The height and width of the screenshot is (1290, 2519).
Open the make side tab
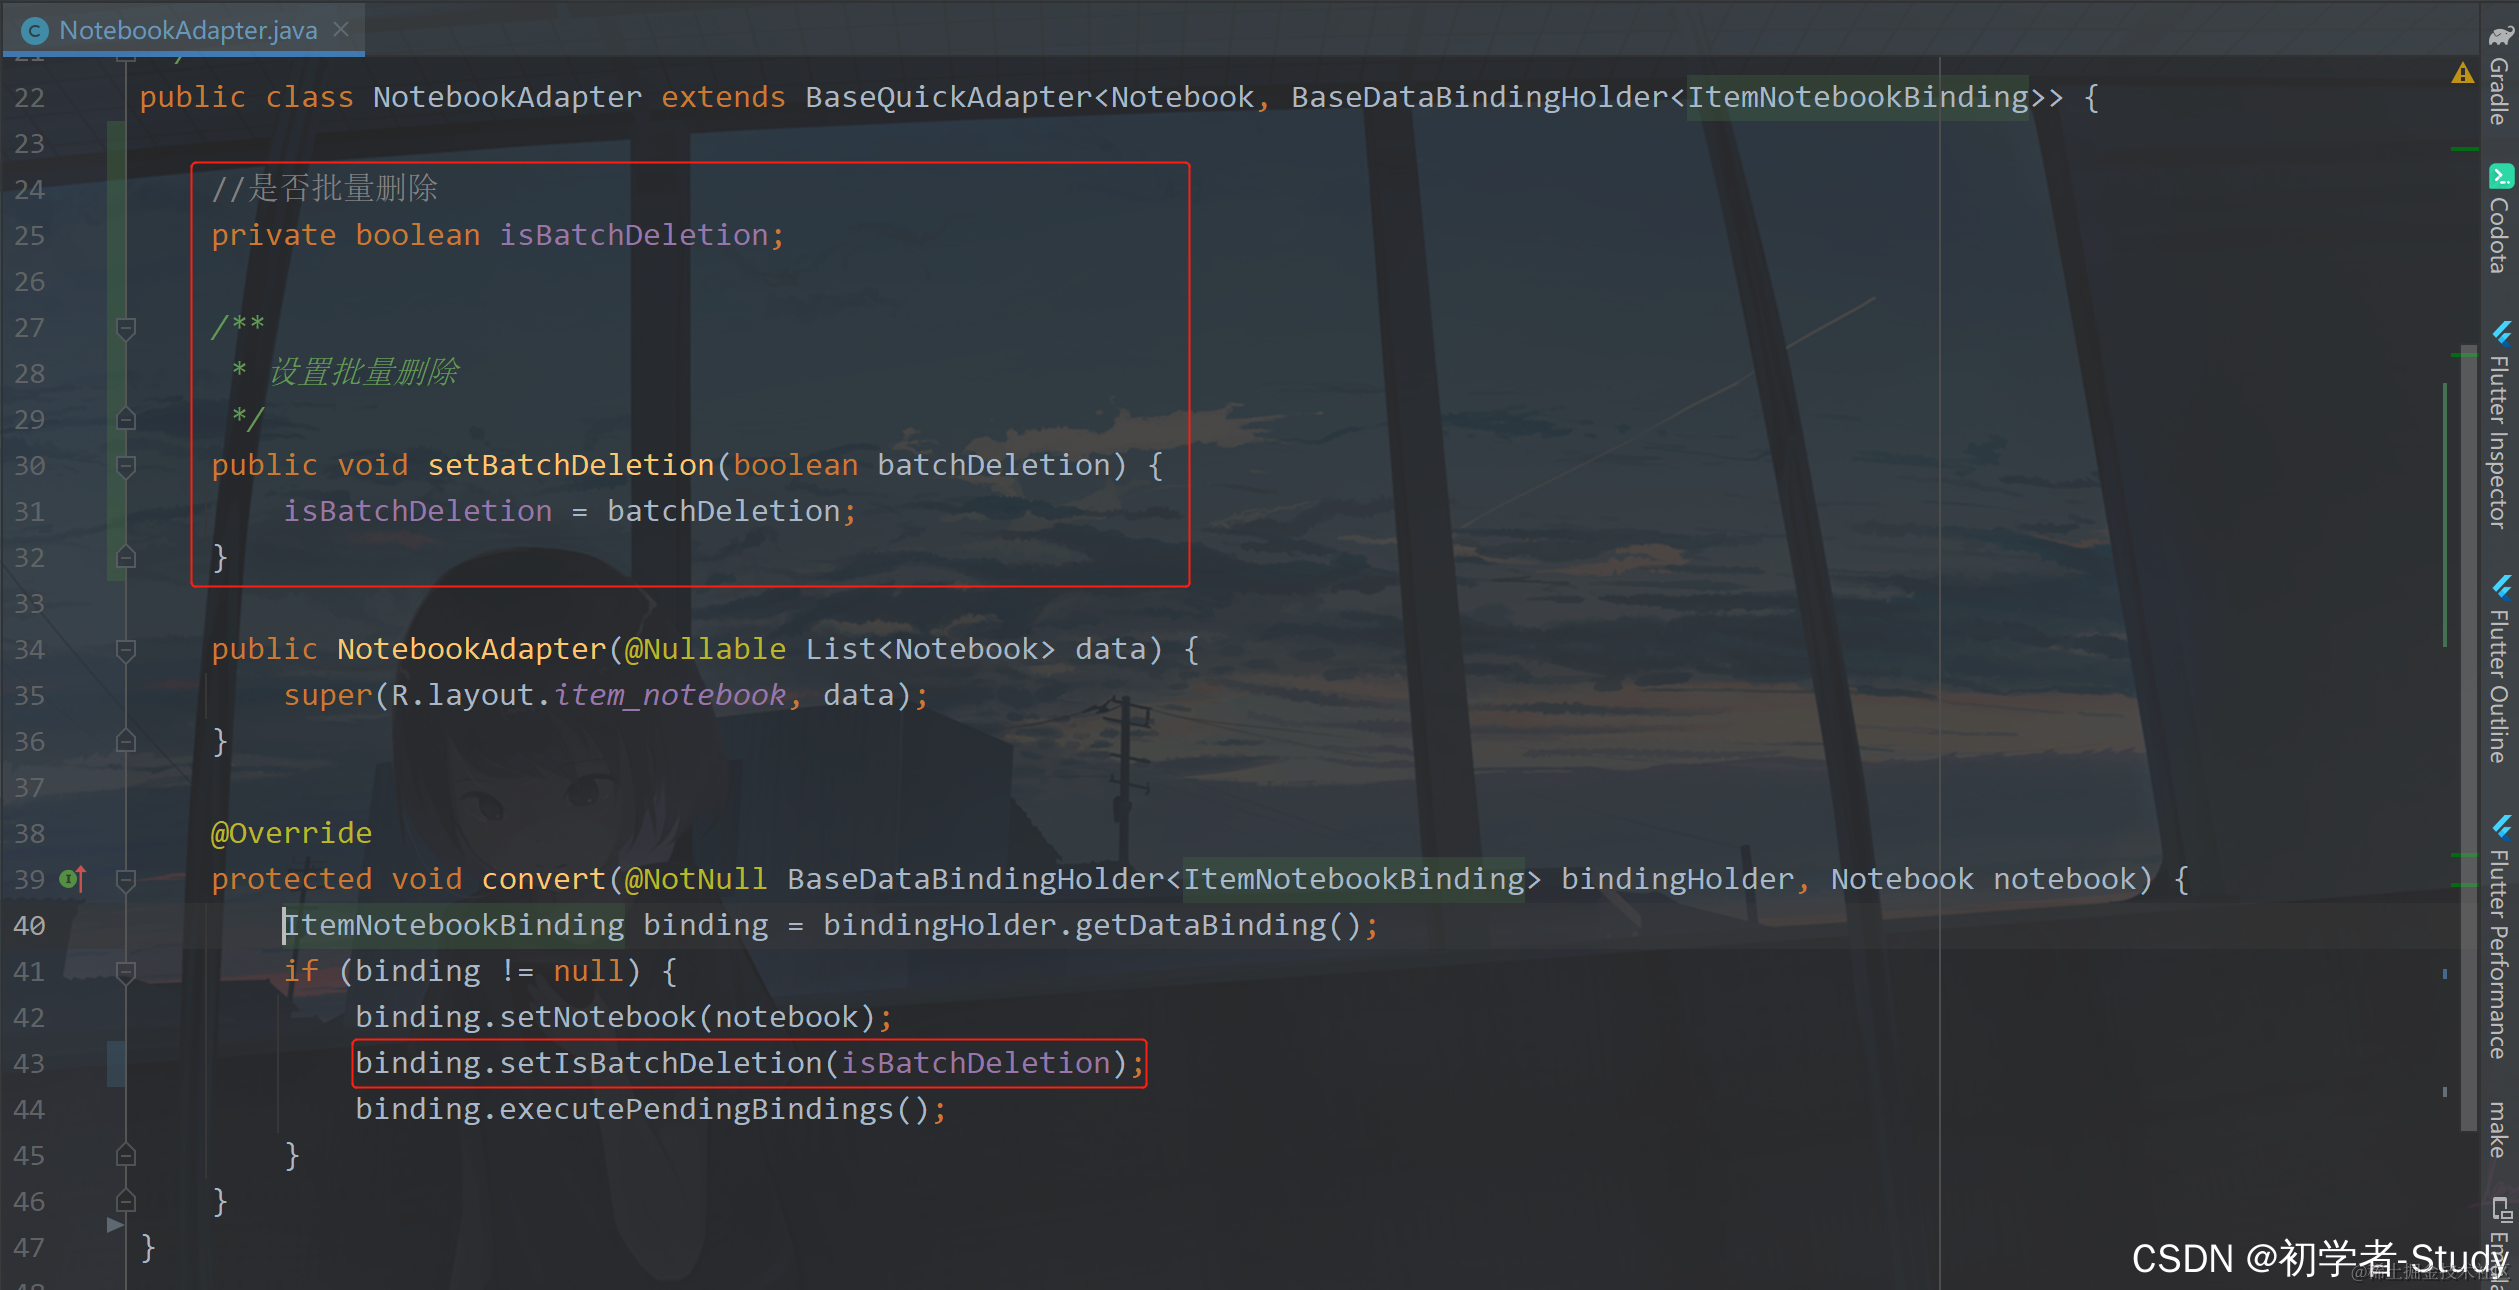(x=2500, y=1130)
